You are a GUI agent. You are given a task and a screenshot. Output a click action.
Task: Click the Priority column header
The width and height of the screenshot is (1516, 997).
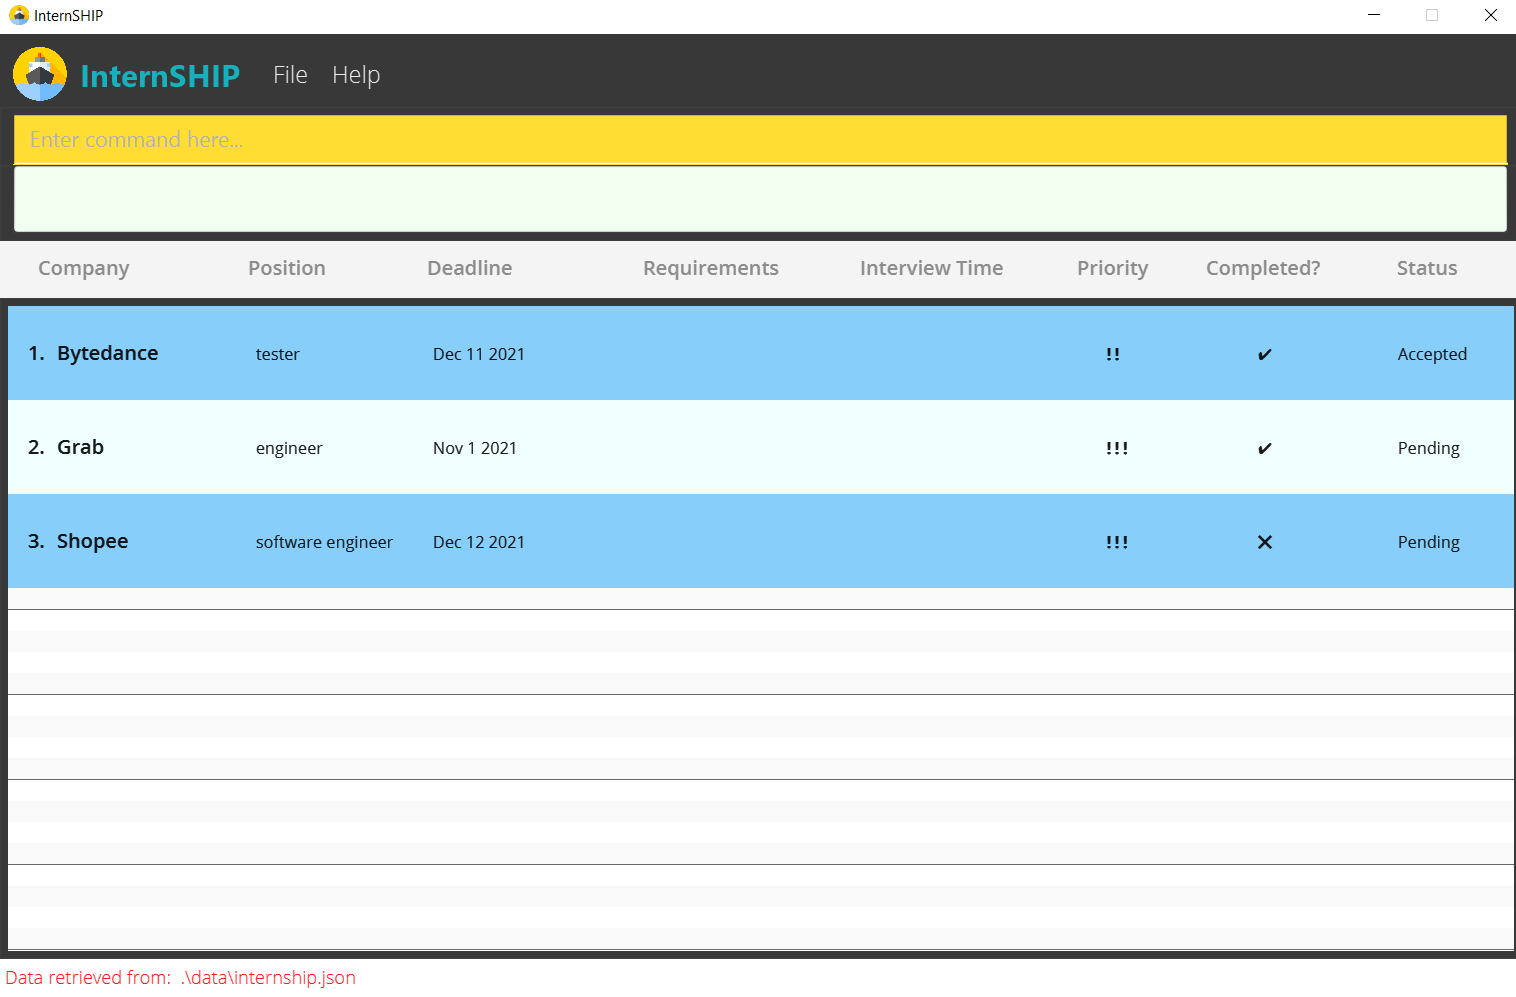point(1113,268)
